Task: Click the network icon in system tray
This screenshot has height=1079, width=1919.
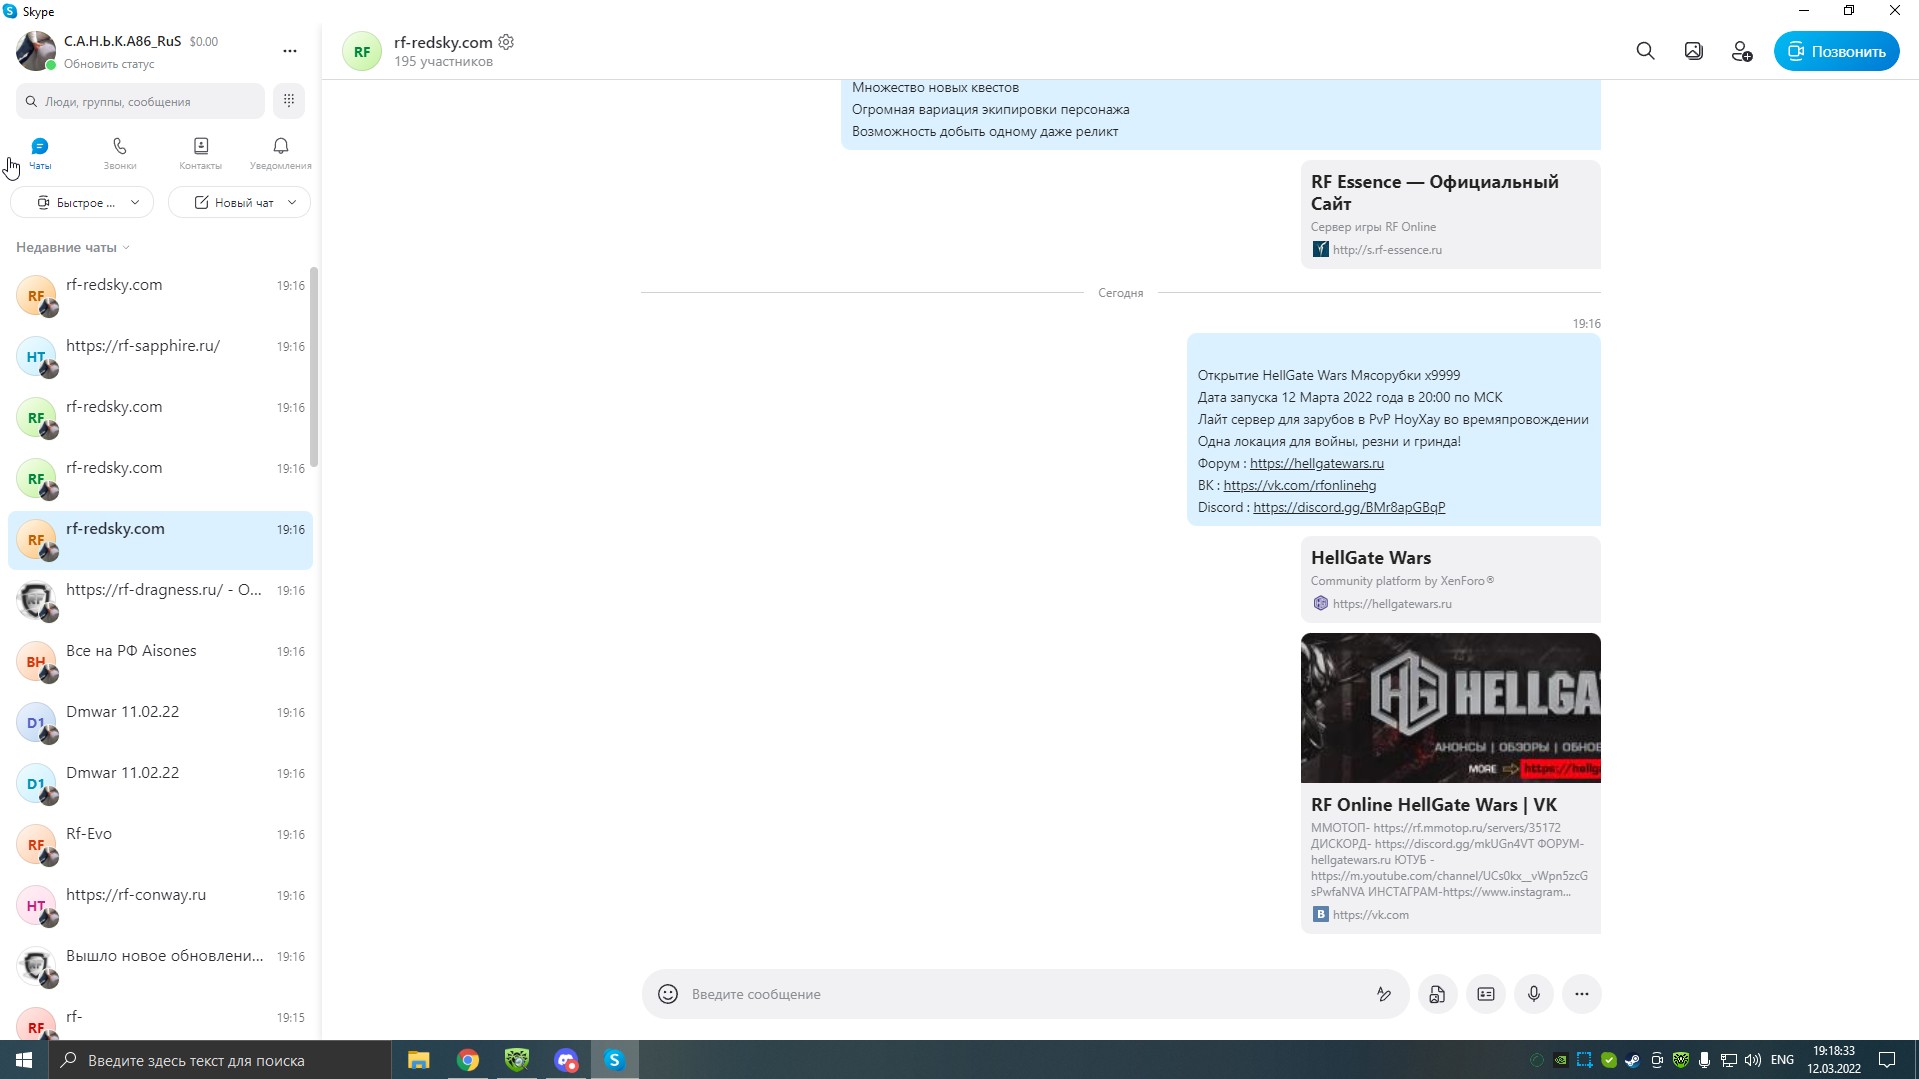Action: coord(1728,1060)
